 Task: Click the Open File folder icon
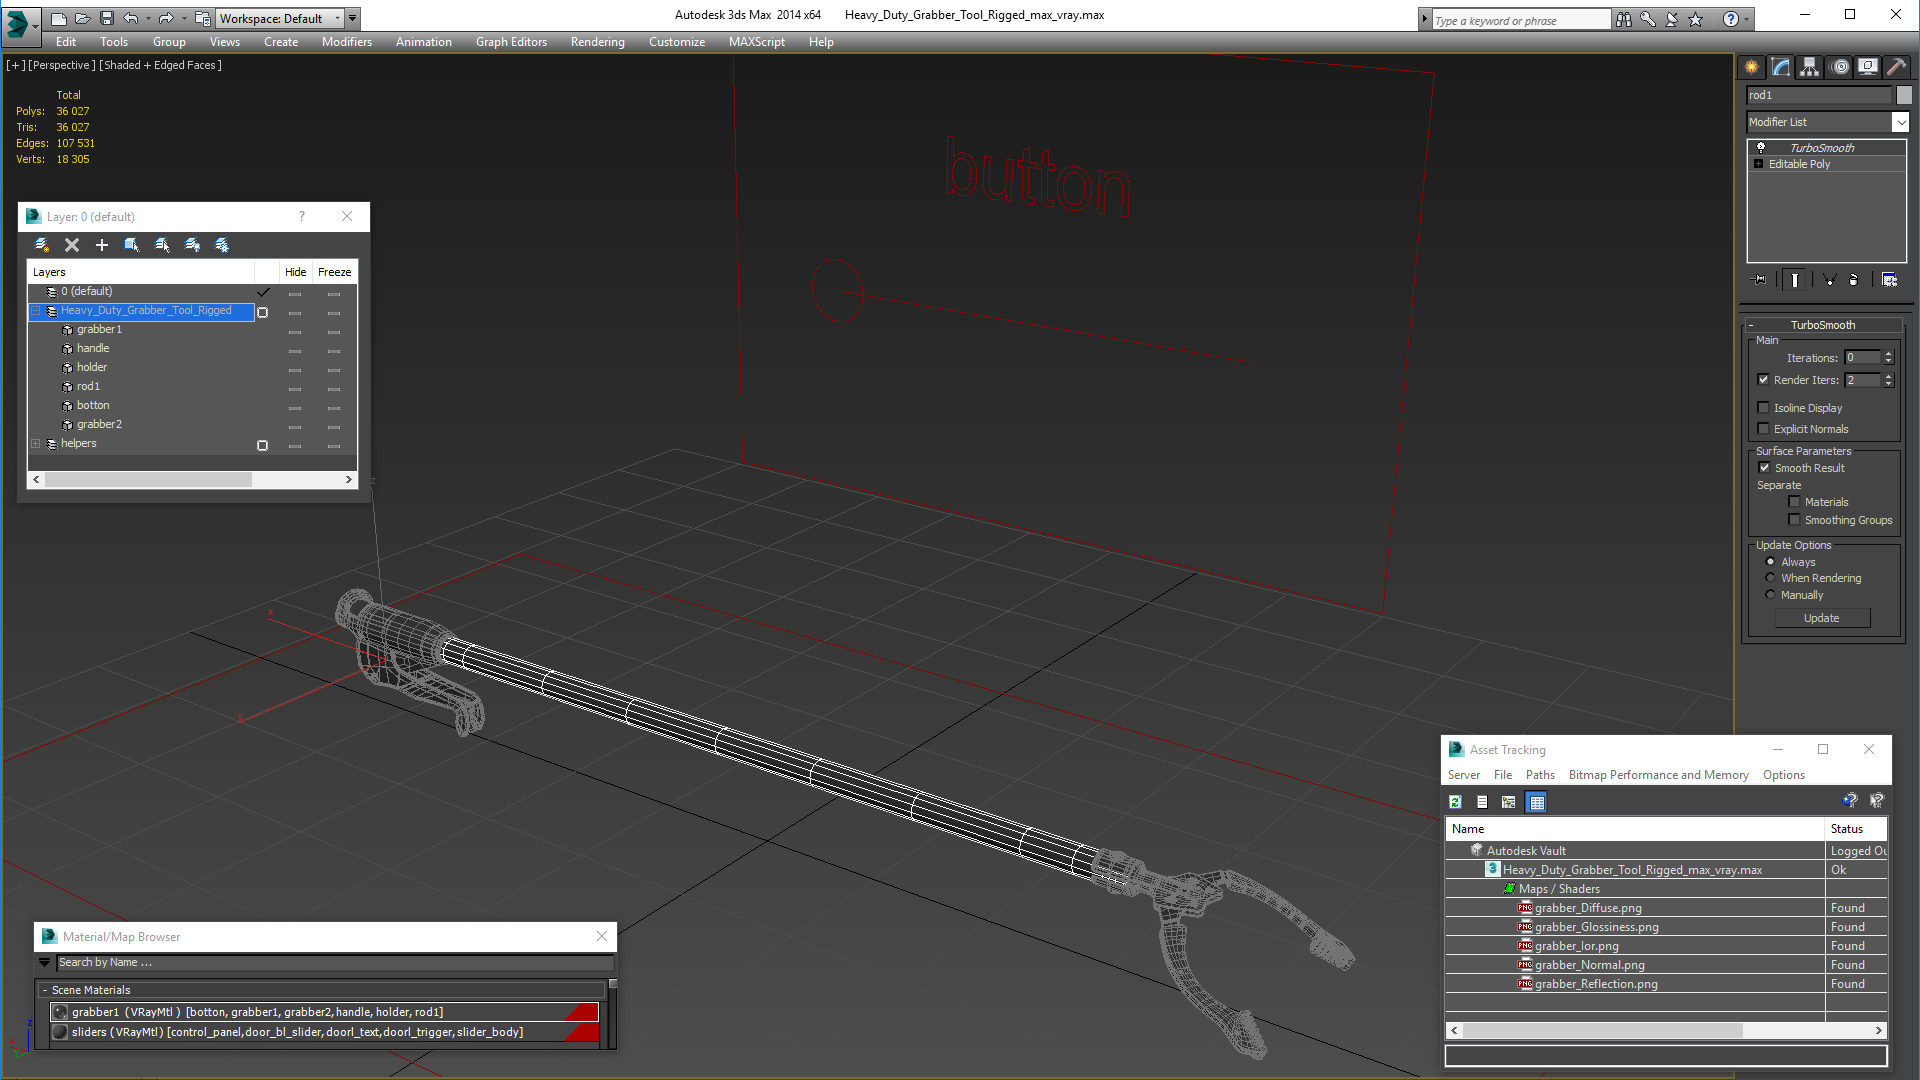pyautogui.click(x=83, y=18)
